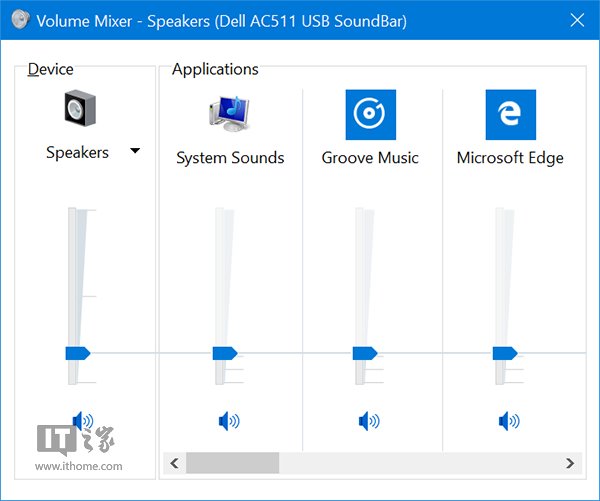Click the System Sounds label
Viewport: 600px width, 501px height.
(x=230, y=158)
